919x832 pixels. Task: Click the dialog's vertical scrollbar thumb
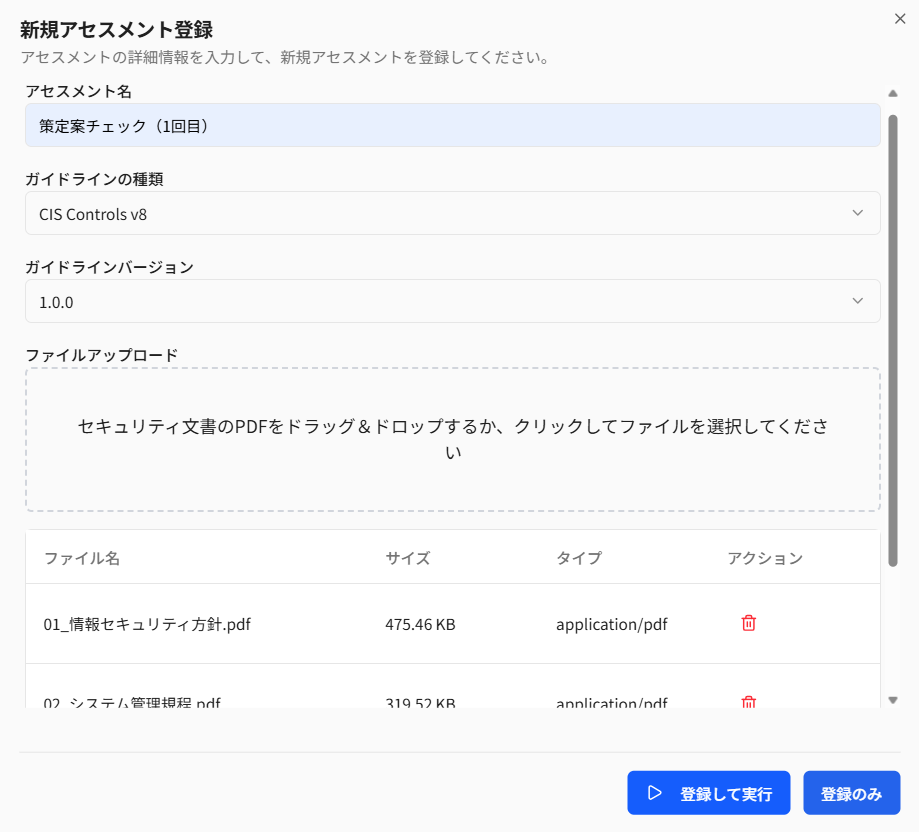[892, 340]
